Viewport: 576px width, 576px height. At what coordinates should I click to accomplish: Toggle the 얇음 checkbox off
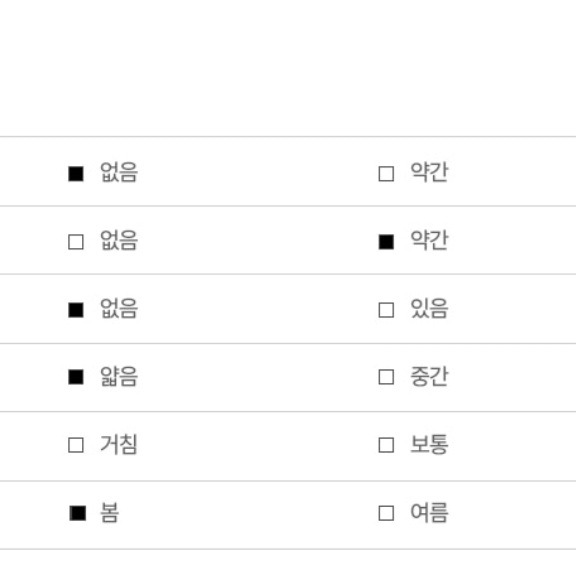coord(76,377)
